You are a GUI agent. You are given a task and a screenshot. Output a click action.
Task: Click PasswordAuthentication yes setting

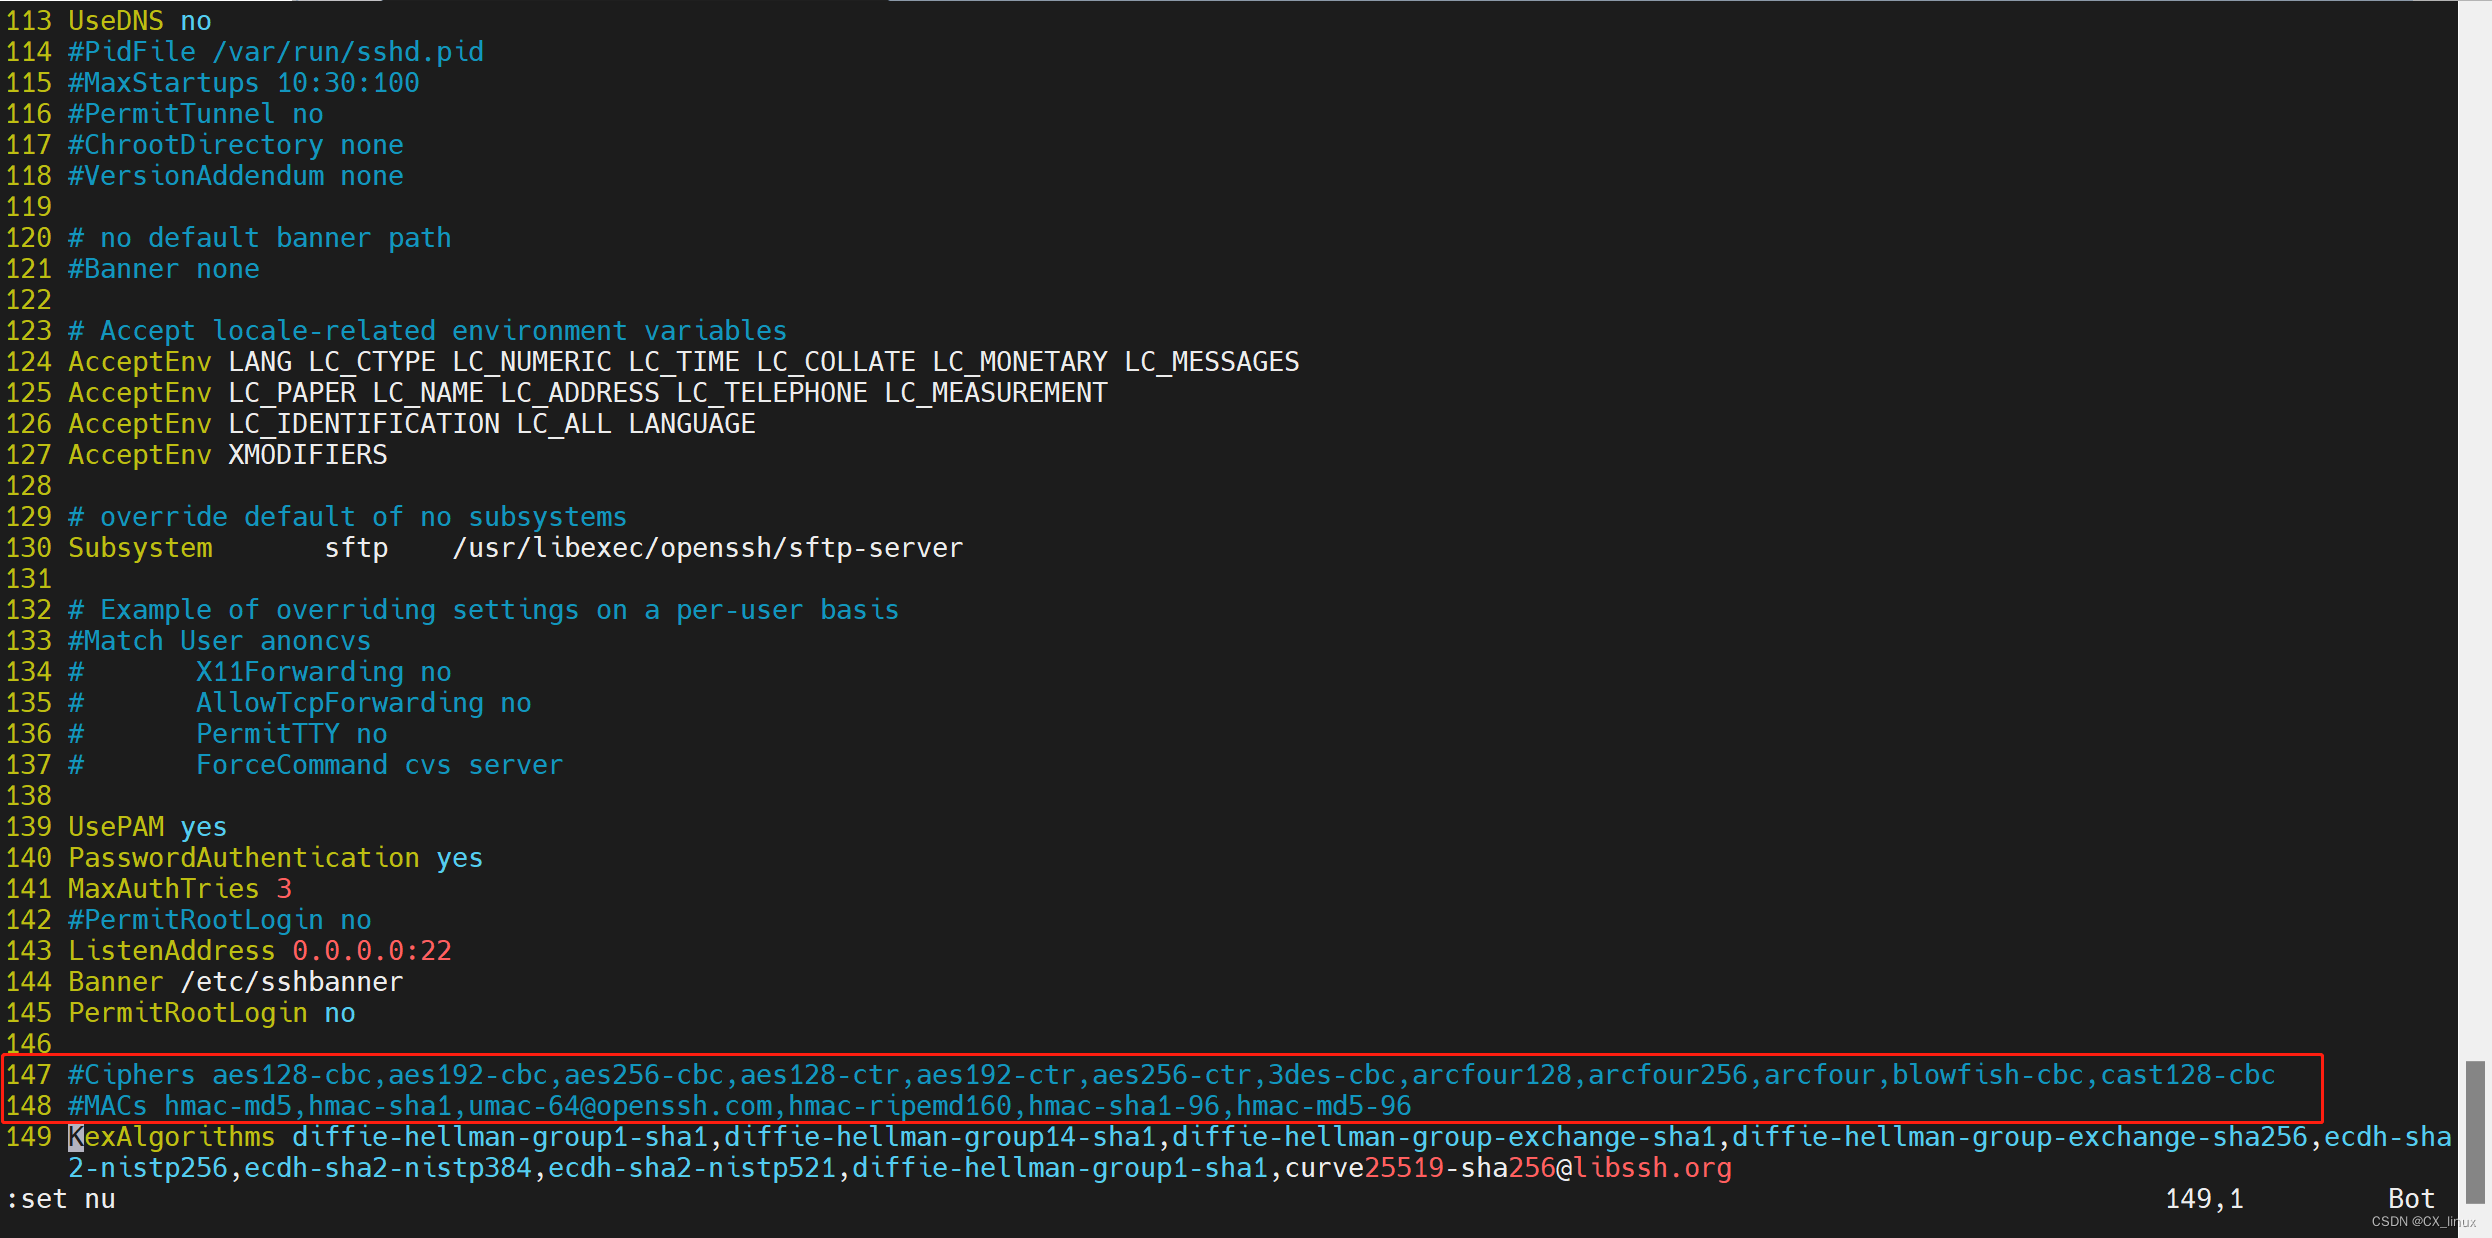click(275, 858)
